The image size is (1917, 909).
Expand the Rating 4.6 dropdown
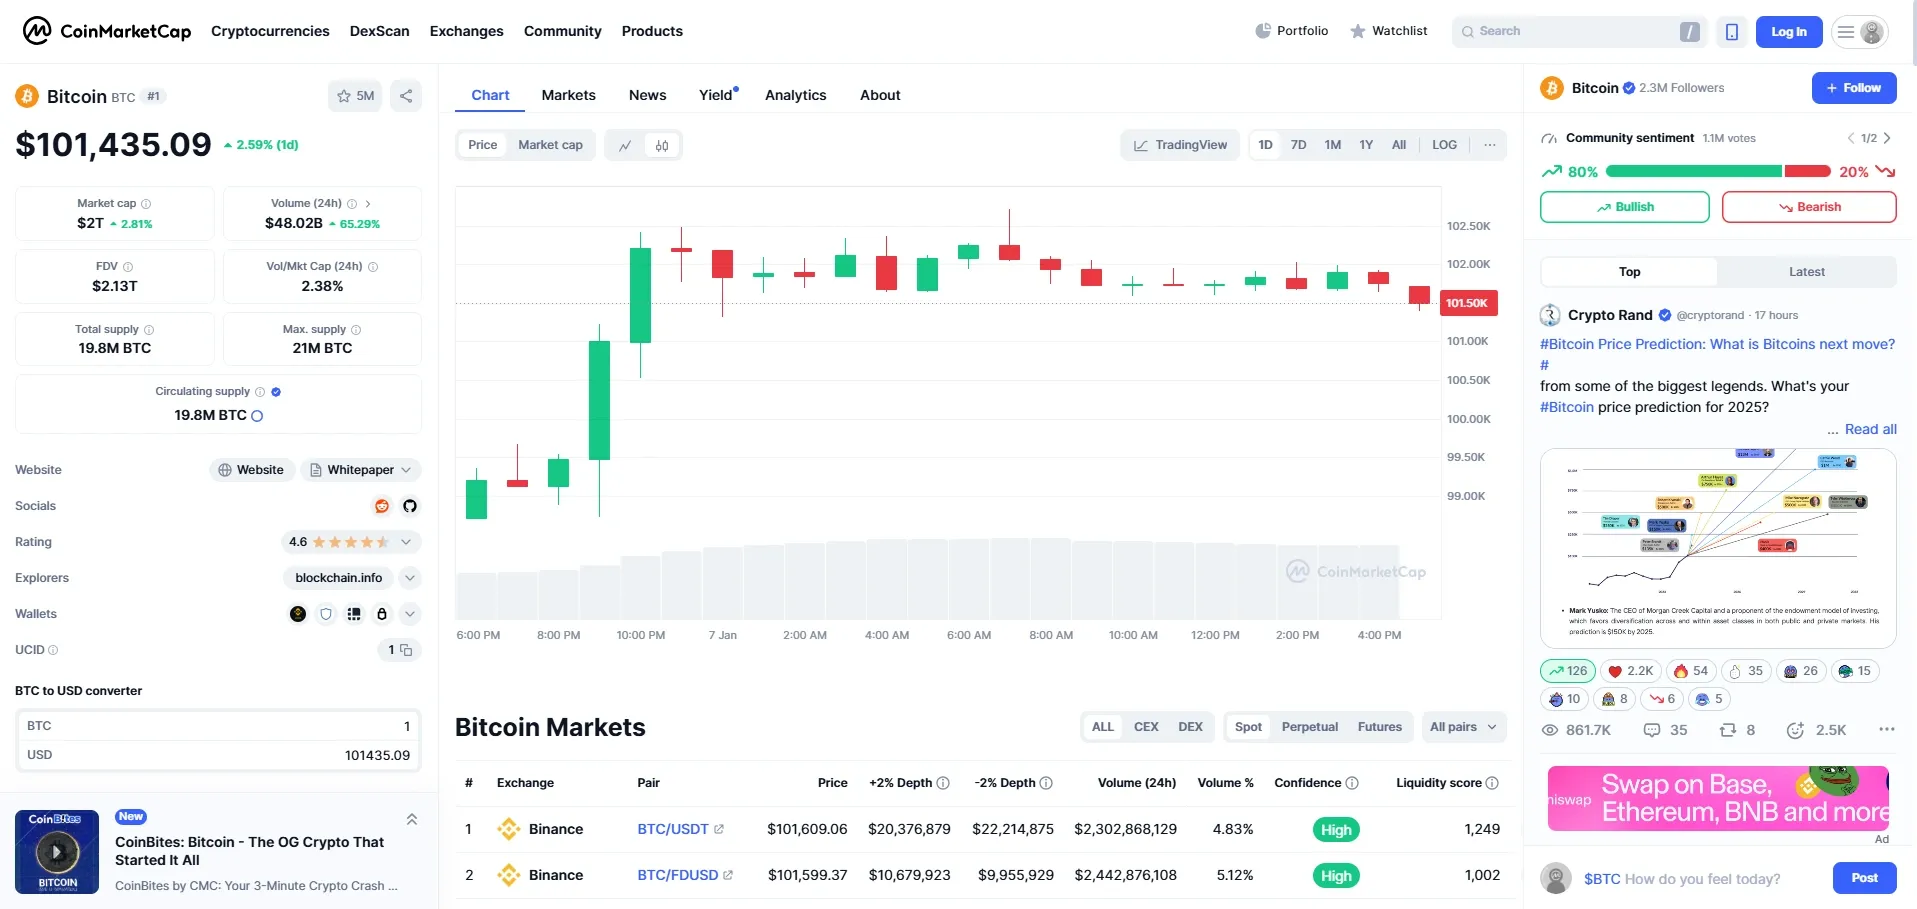[x=406, y=542]
